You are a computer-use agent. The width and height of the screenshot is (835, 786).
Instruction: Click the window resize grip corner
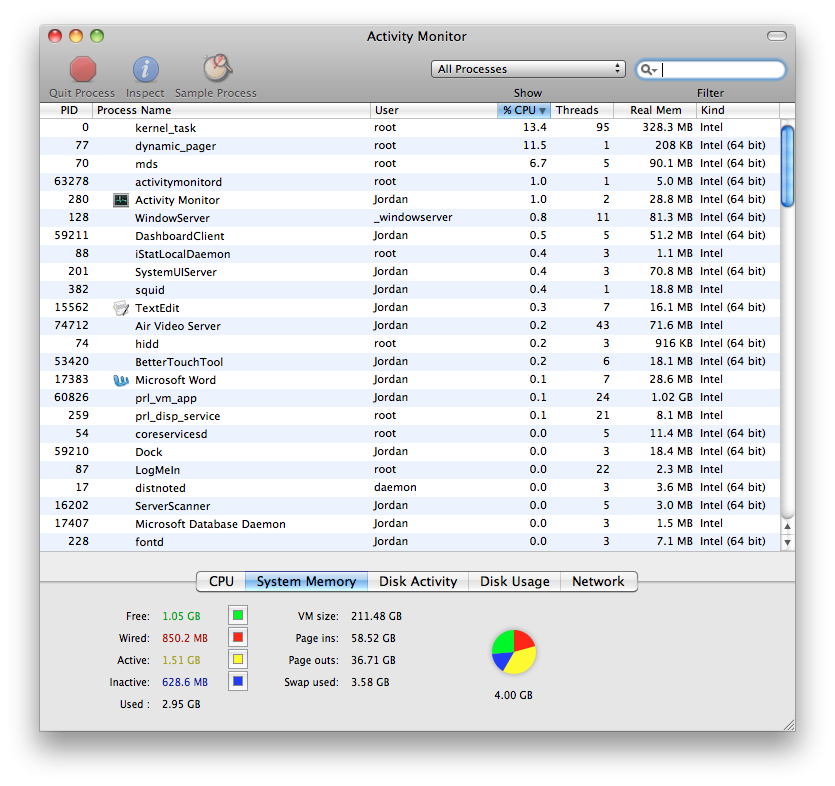point(789,725)
